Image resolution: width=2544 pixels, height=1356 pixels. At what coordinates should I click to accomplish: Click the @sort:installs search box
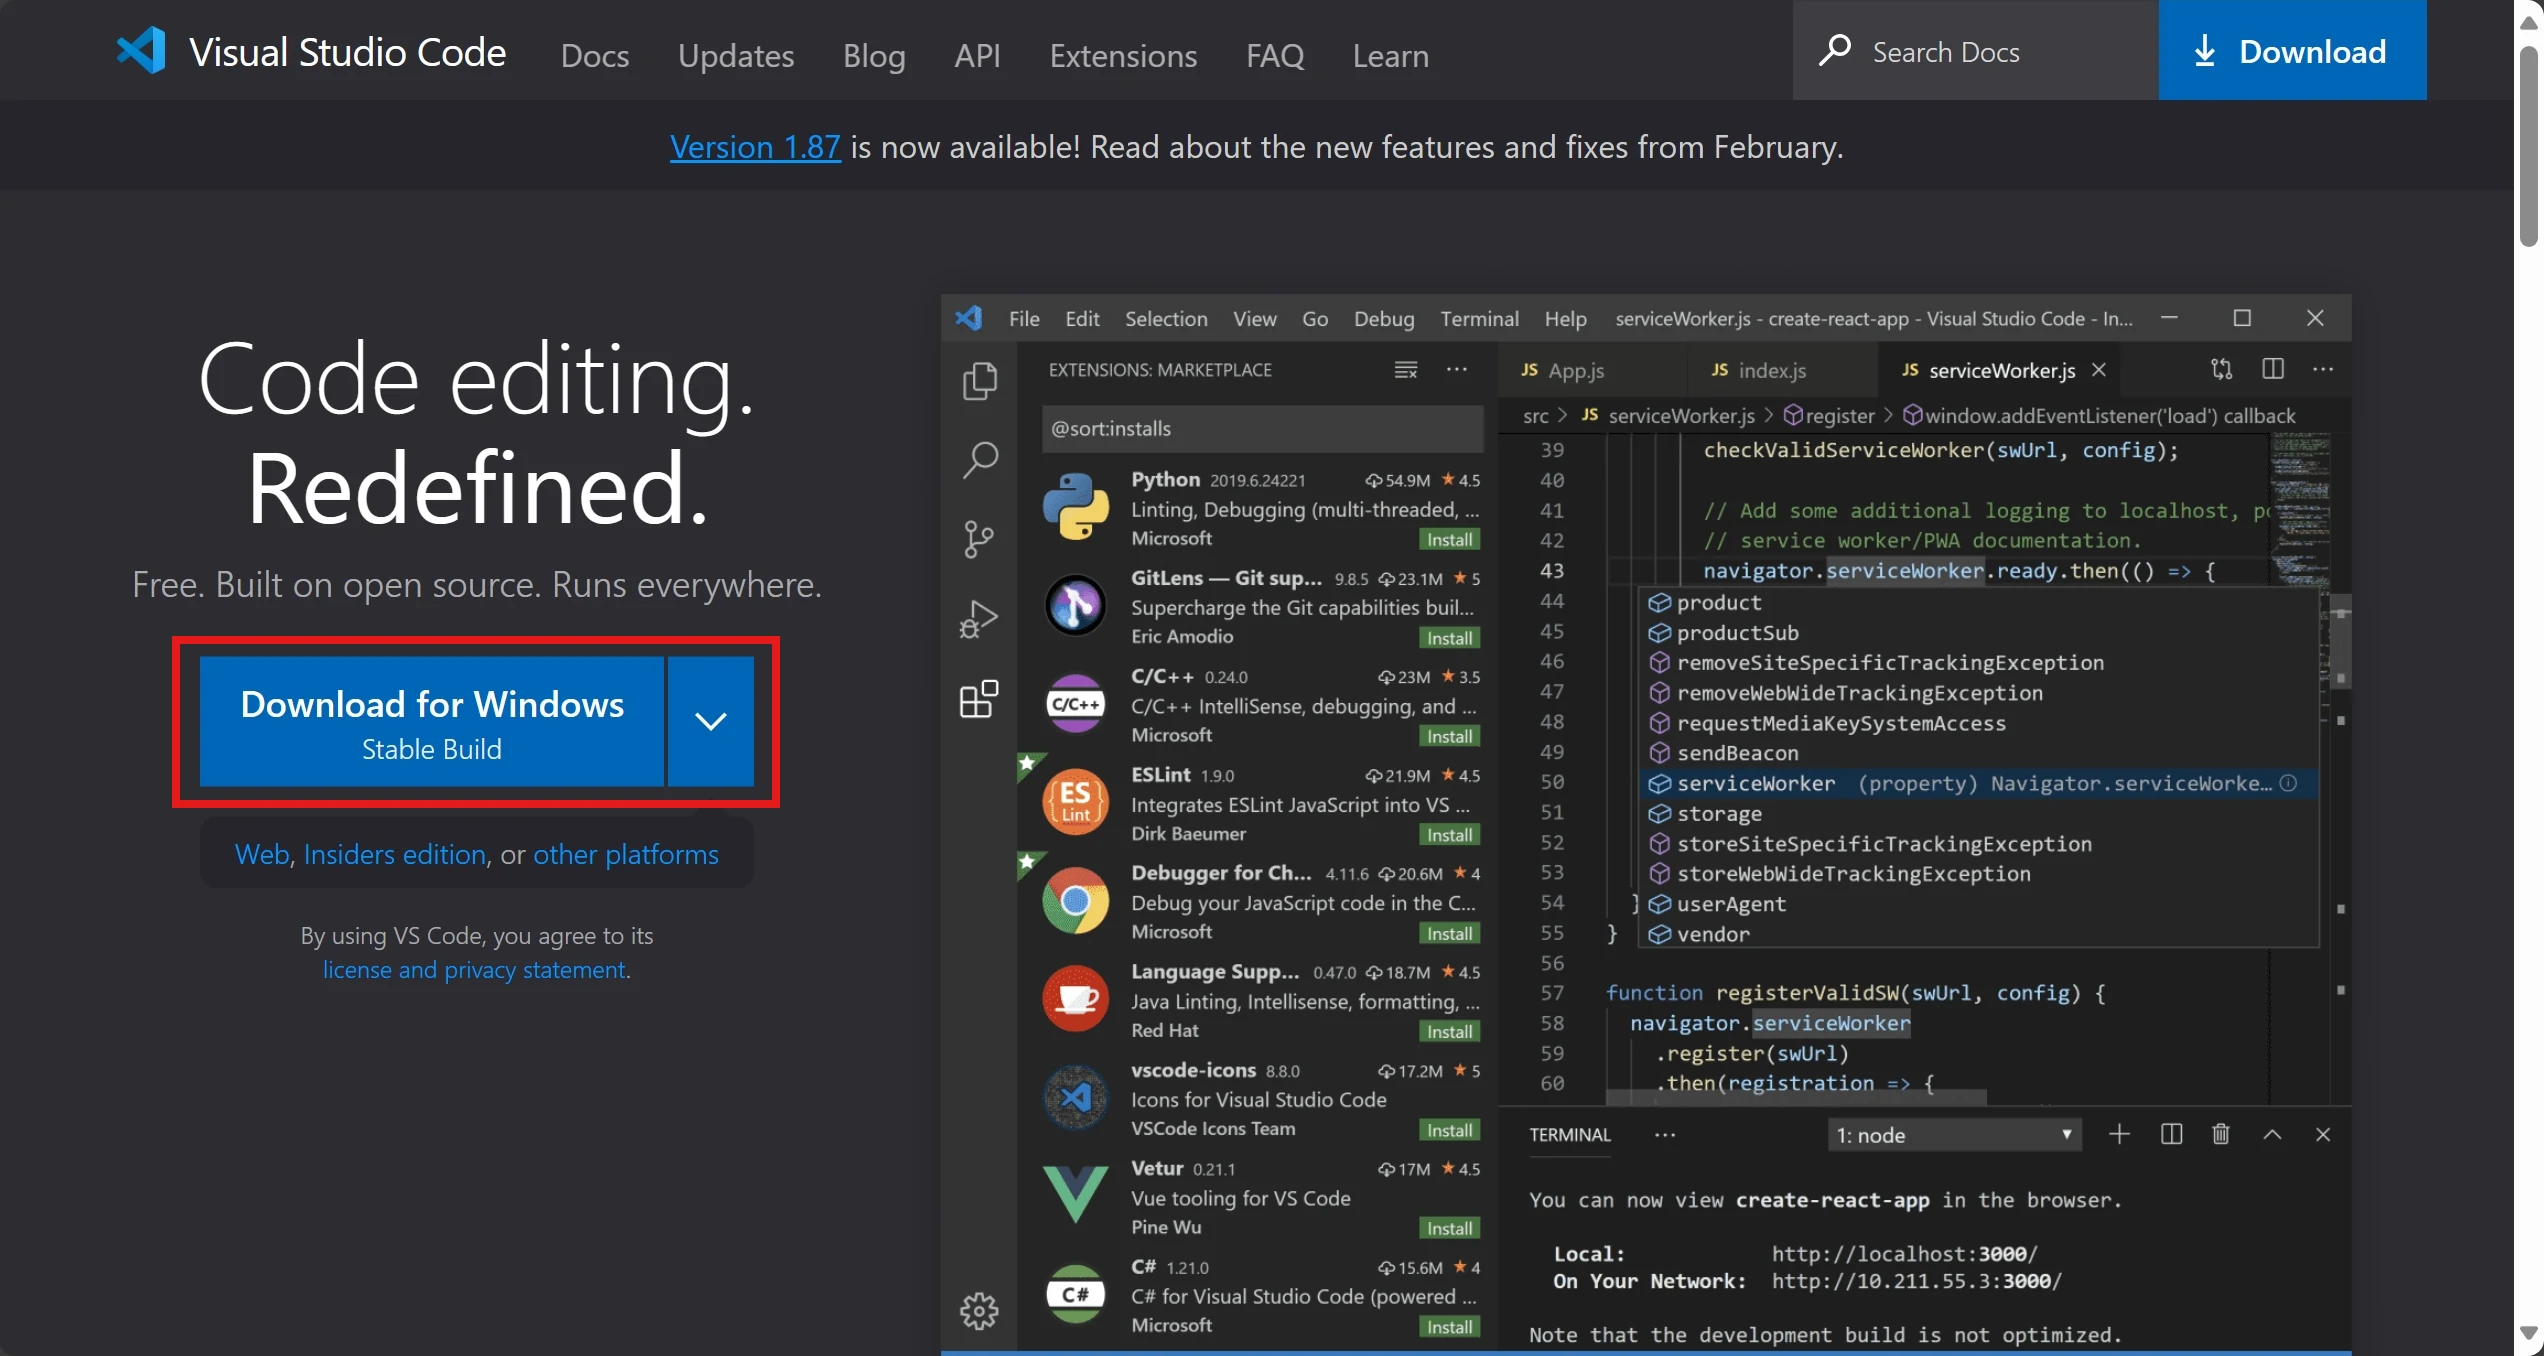point(1262,429)
